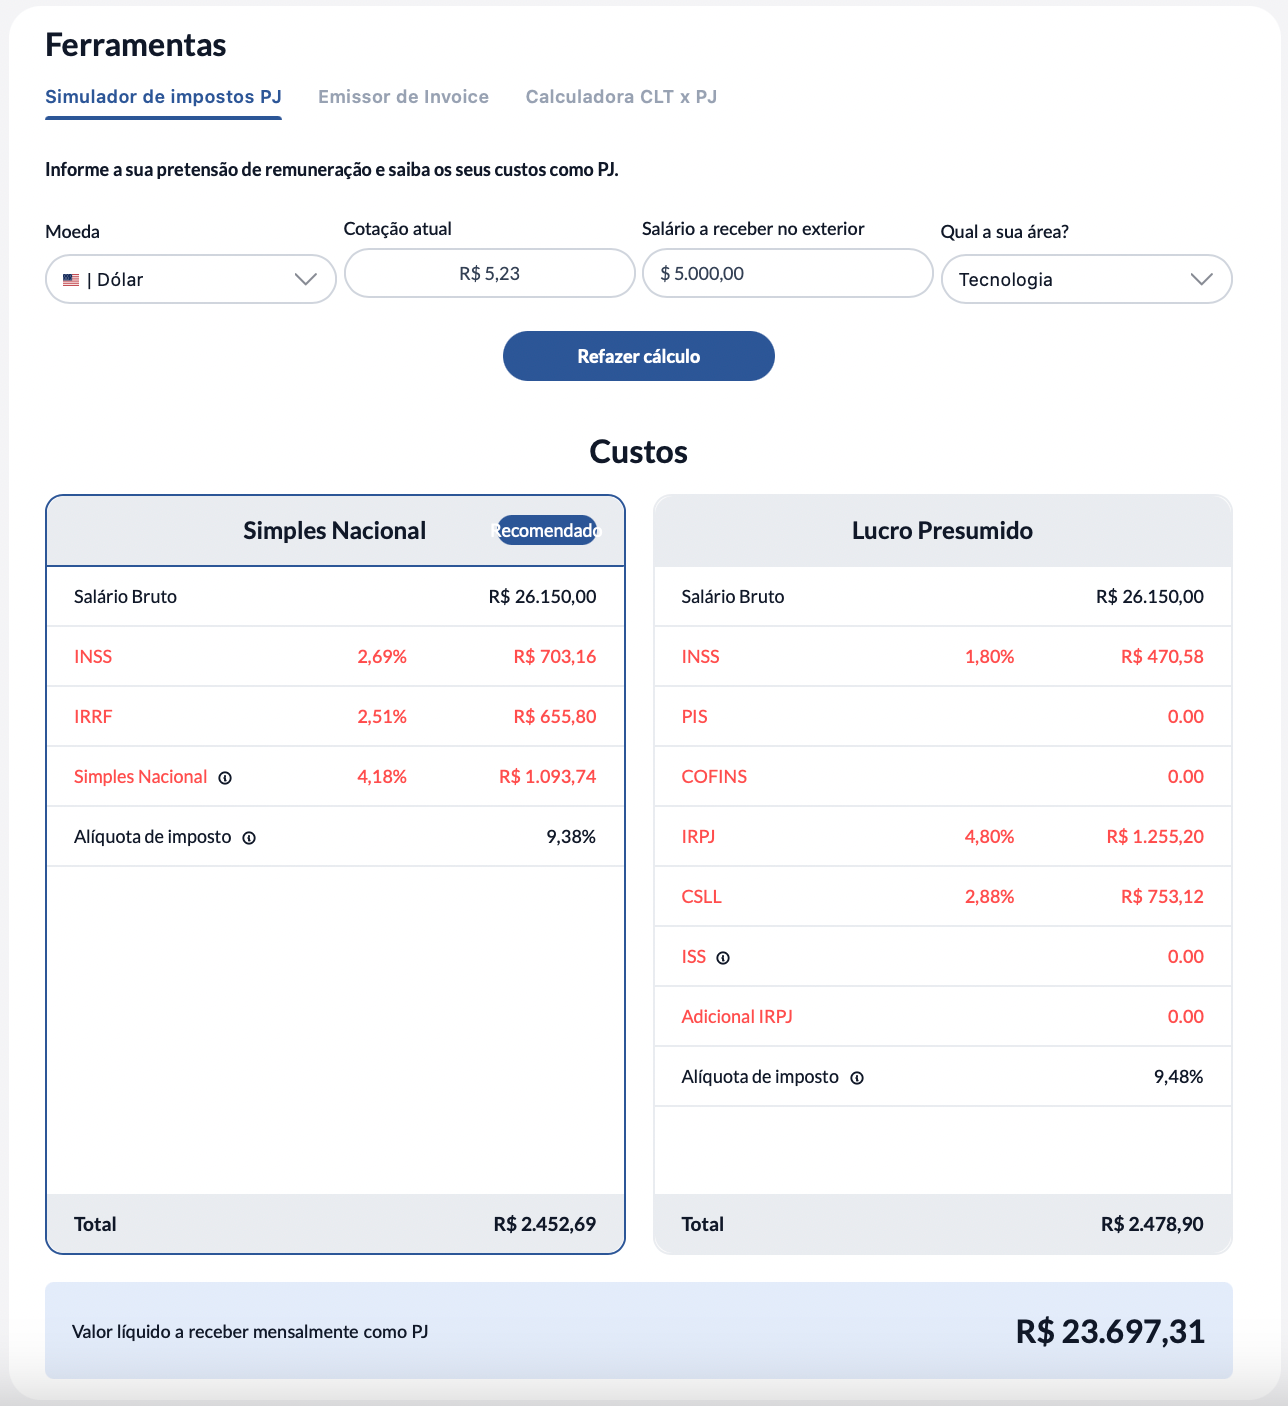Click the US flag in Moeda selector
Screen dimensions: 1288x1406
[71, 280]
